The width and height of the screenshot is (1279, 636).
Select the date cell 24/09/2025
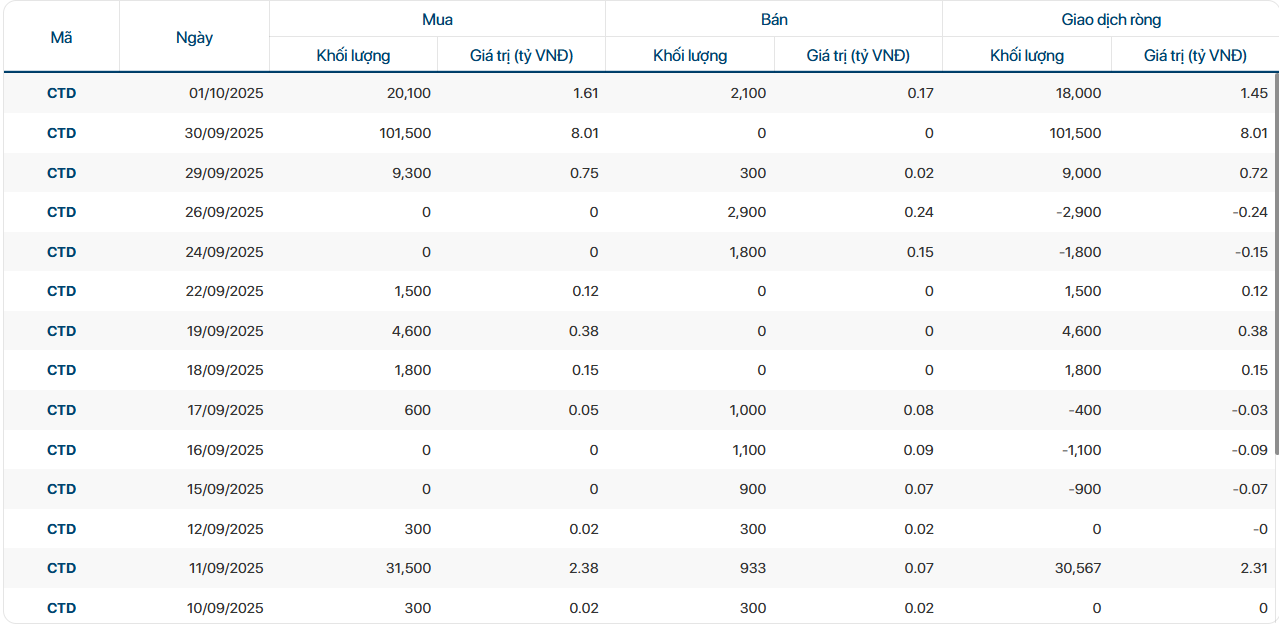click(x=226, y=252)
